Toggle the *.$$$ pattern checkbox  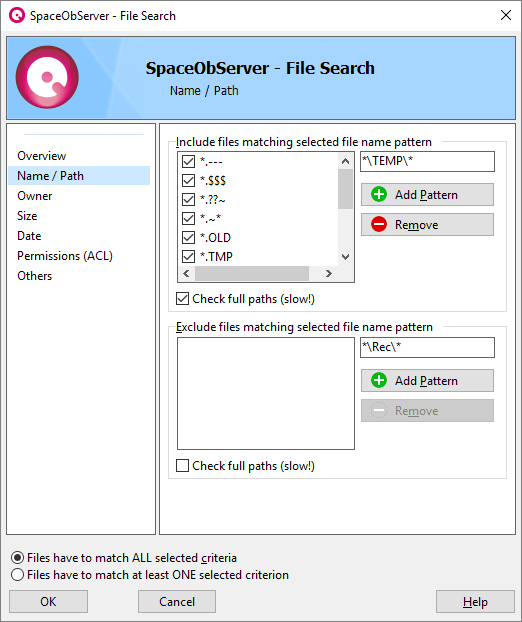[188, 180]
